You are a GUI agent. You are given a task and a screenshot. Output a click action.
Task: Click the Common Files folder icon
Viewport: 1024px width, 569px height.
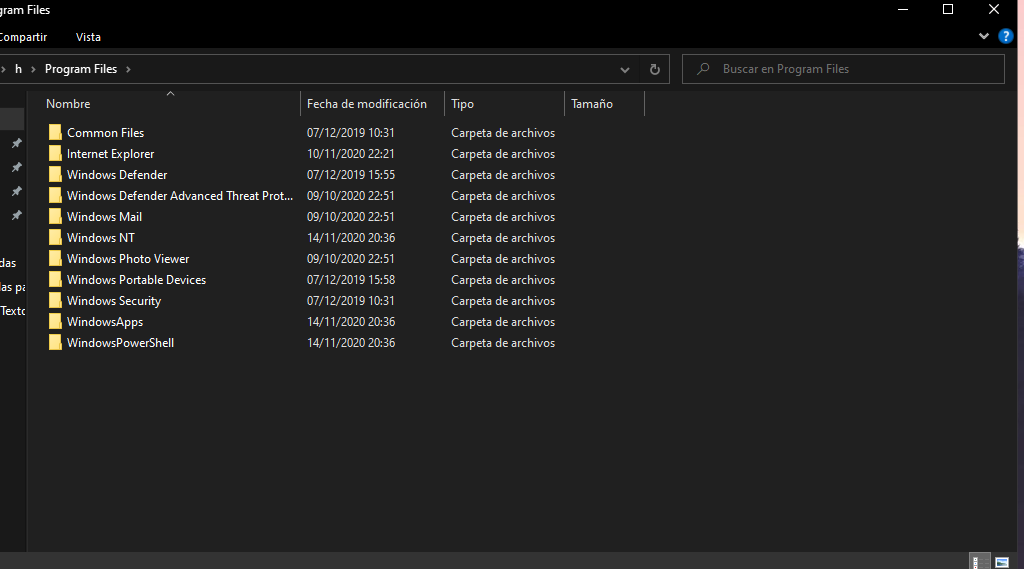pyautogui.click(x=56, y=133)
